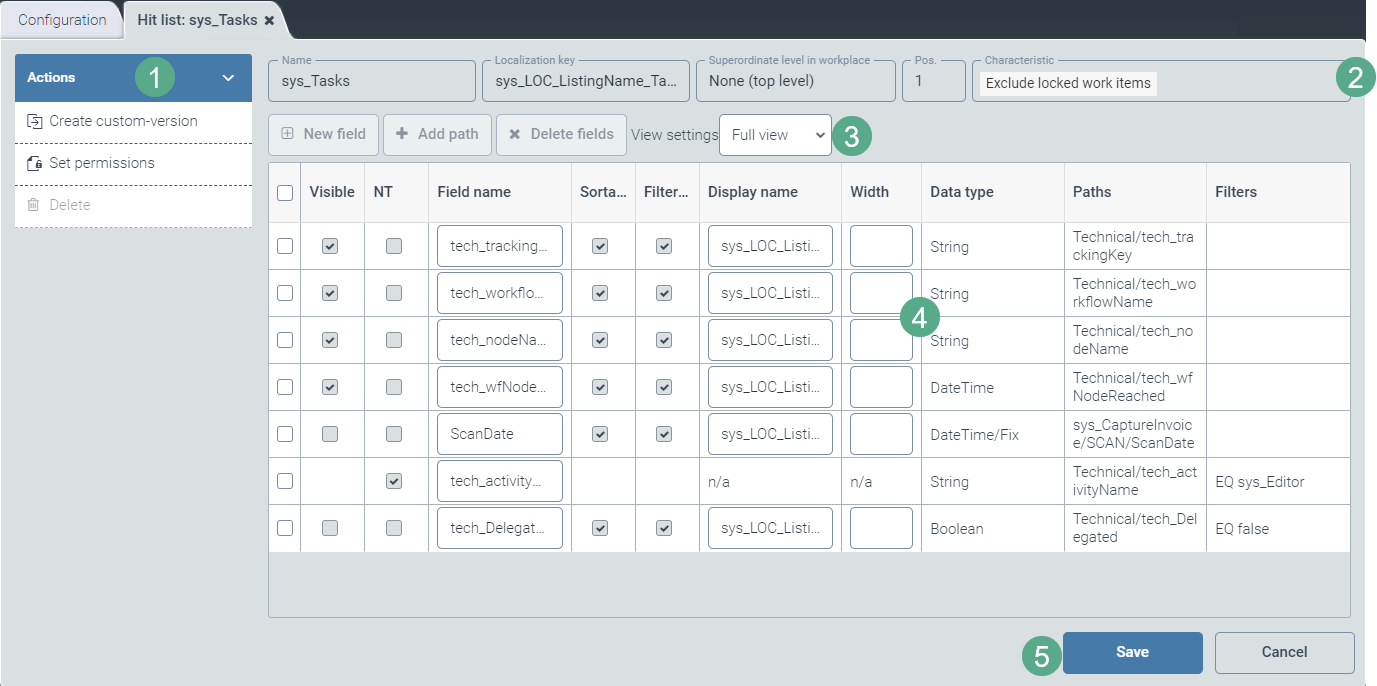Click the Set permissions lock icon
The width and height of the screenshot is (1377, 686).
34,164
